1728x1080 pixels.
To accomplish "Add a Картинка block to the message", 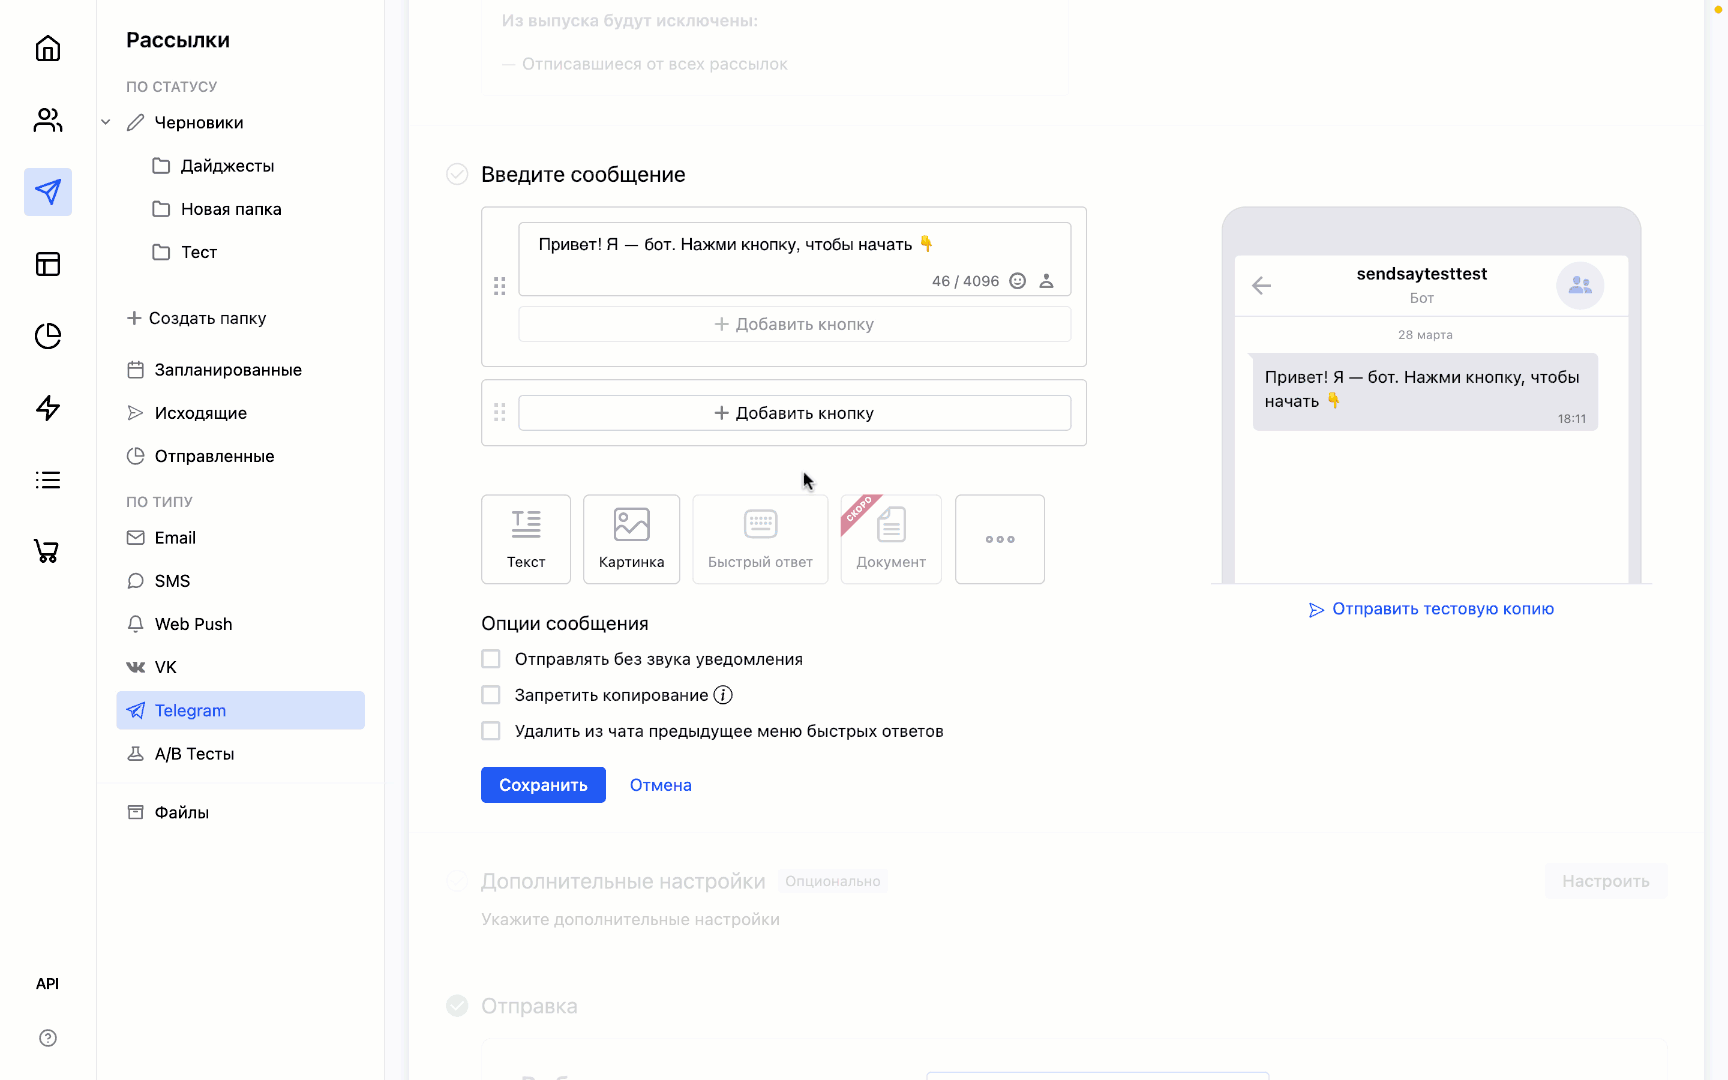I will (631, 539).
